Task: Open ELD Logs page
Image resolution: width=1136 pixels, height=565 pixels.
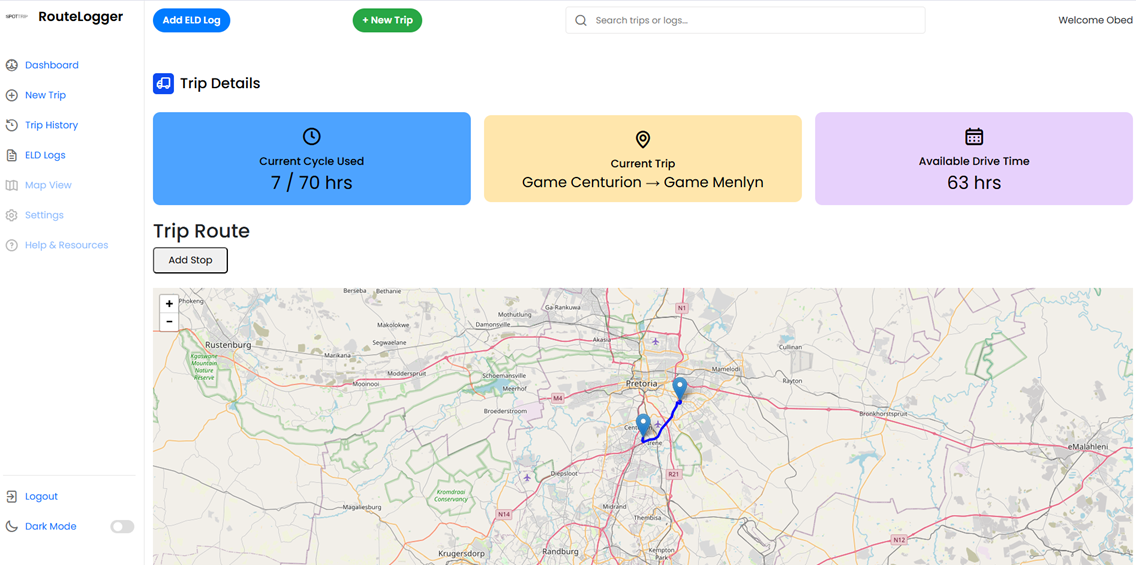Action: click(45, 155)
